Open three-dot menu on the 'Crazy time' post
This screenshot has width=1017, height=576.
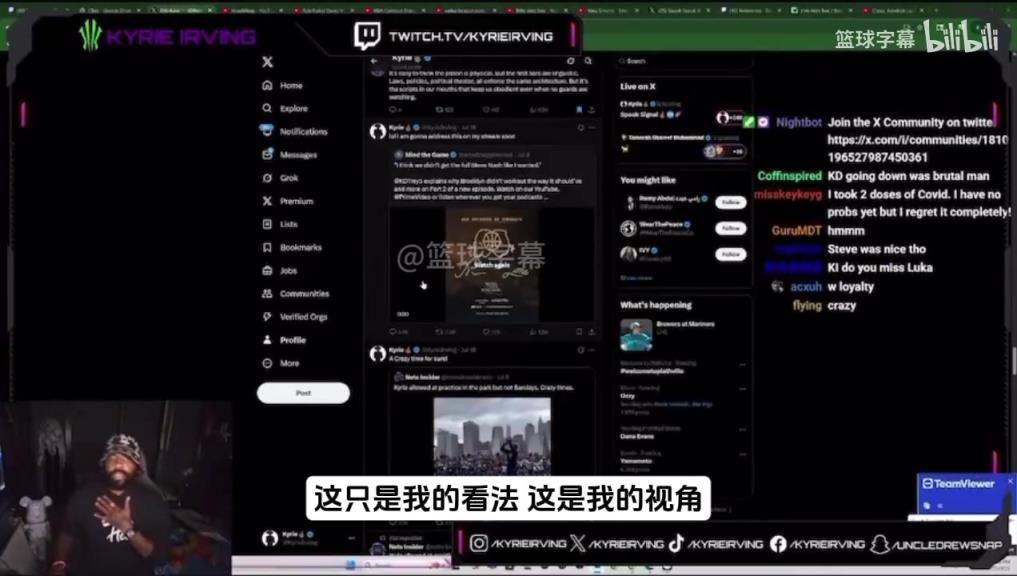[593, 352]
